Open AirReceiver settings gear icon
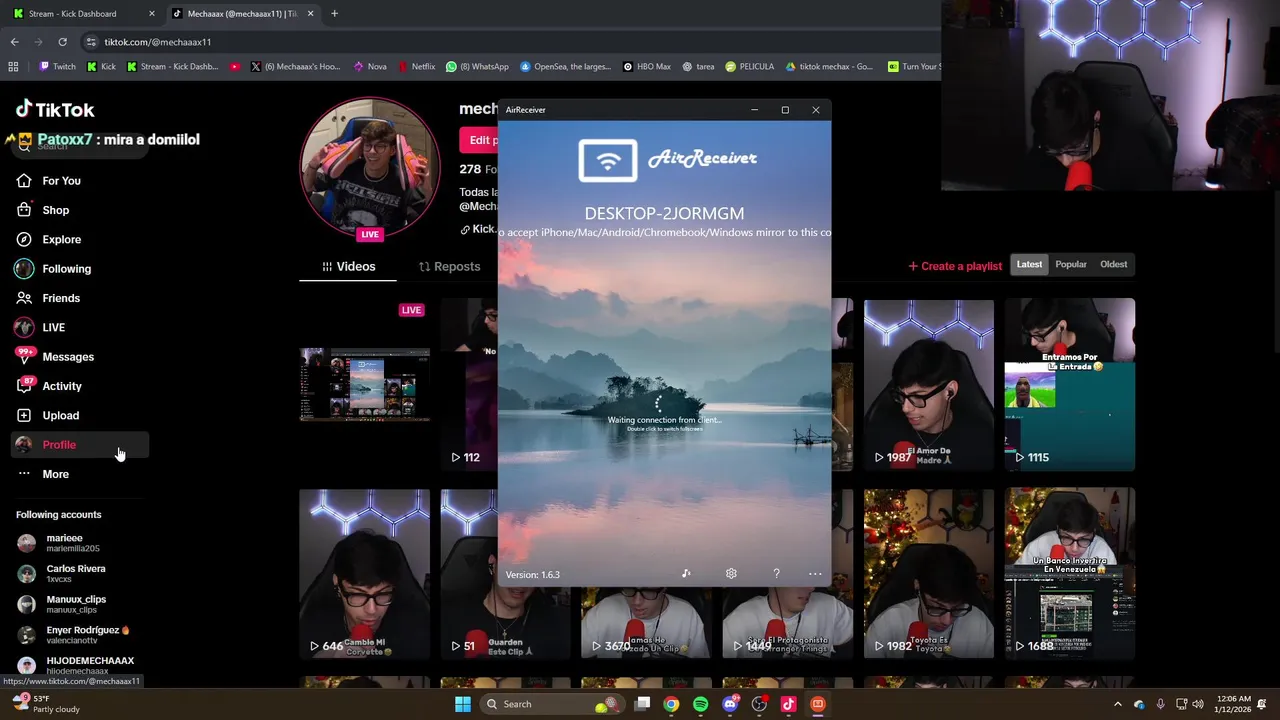 tap(731, 574)
